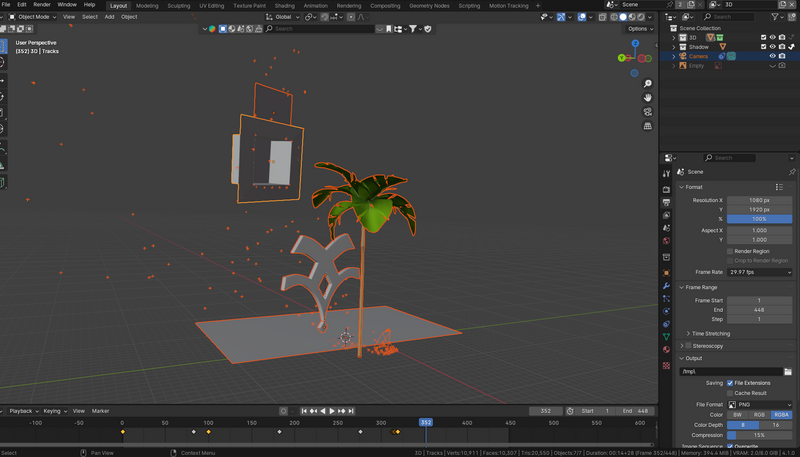This screenshot has width=800, height=457.
Task: Click the Compression slider
Action: pyautogui.click(x=759, y=435)
